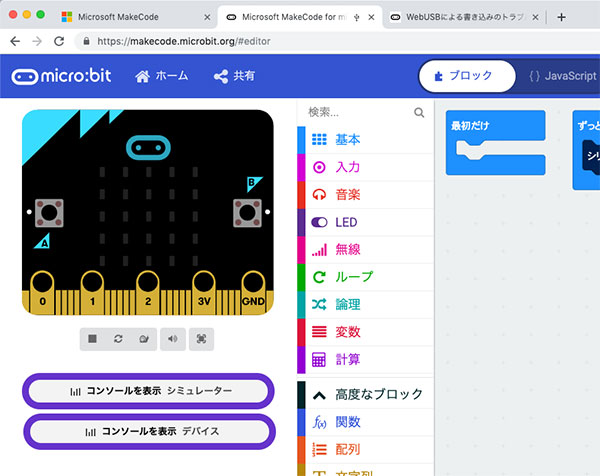Toggle slow-motion mode snail icon
This screenshot has width=600, height=476.
click(x=146, y=339)
